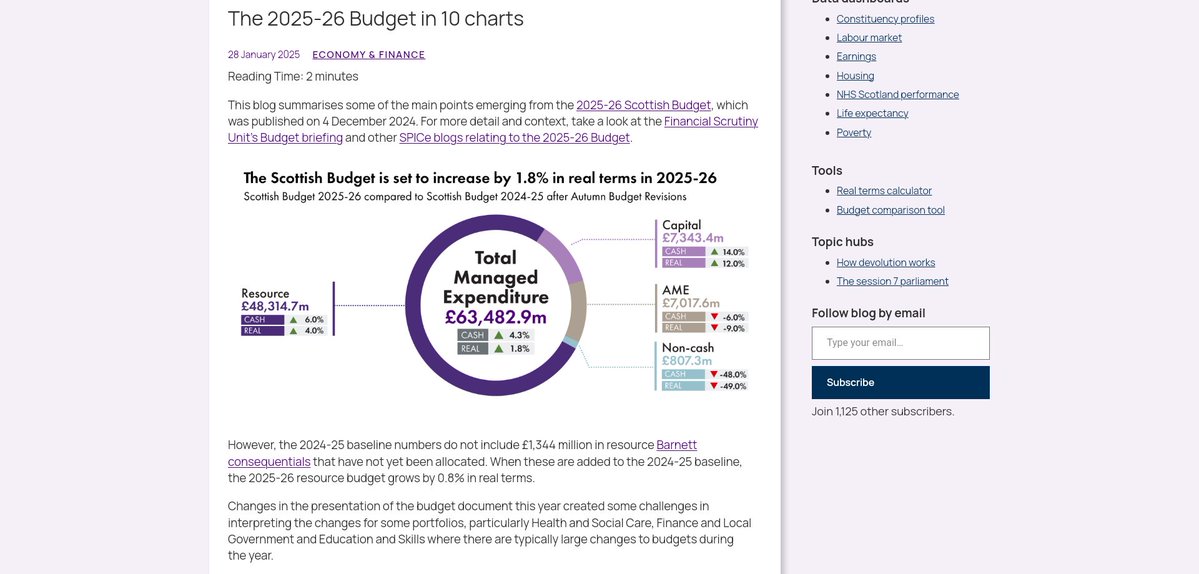
Task: Open Life expectancy dashboard link
Action: pyautogui.click(x=872, y=113)
